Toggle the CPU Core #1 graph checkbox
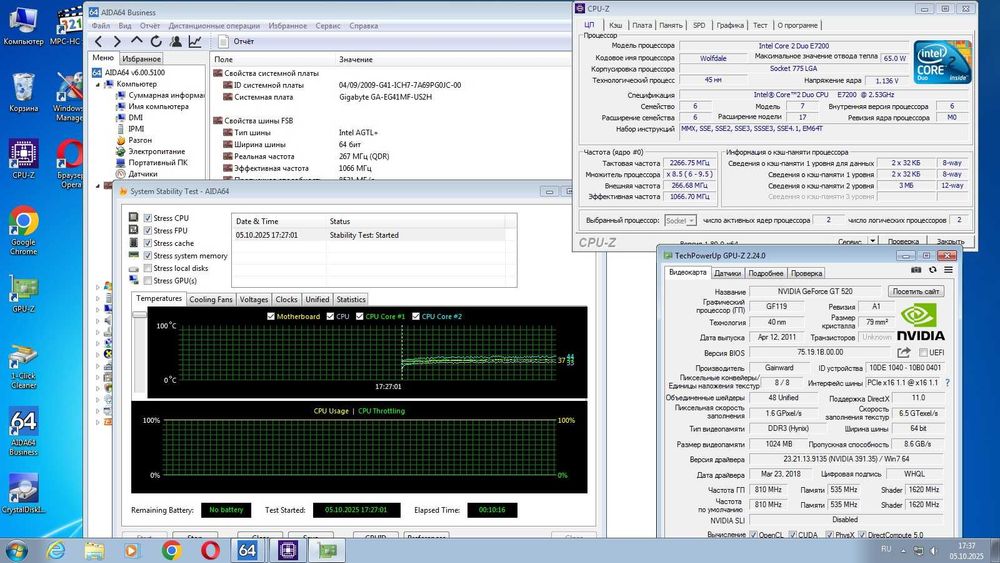Viewport: 1000px width, 563px height. pyautogui.click(x=360, y=316)
